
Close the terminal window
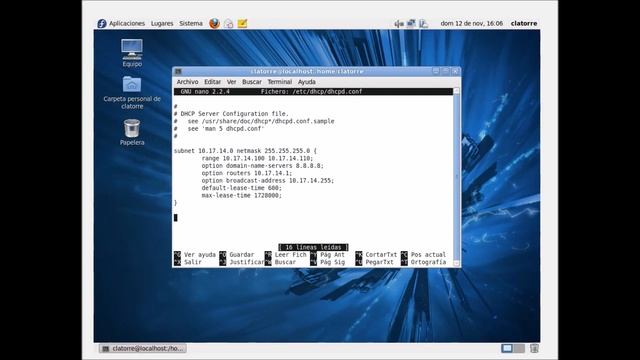click(455, 71)
